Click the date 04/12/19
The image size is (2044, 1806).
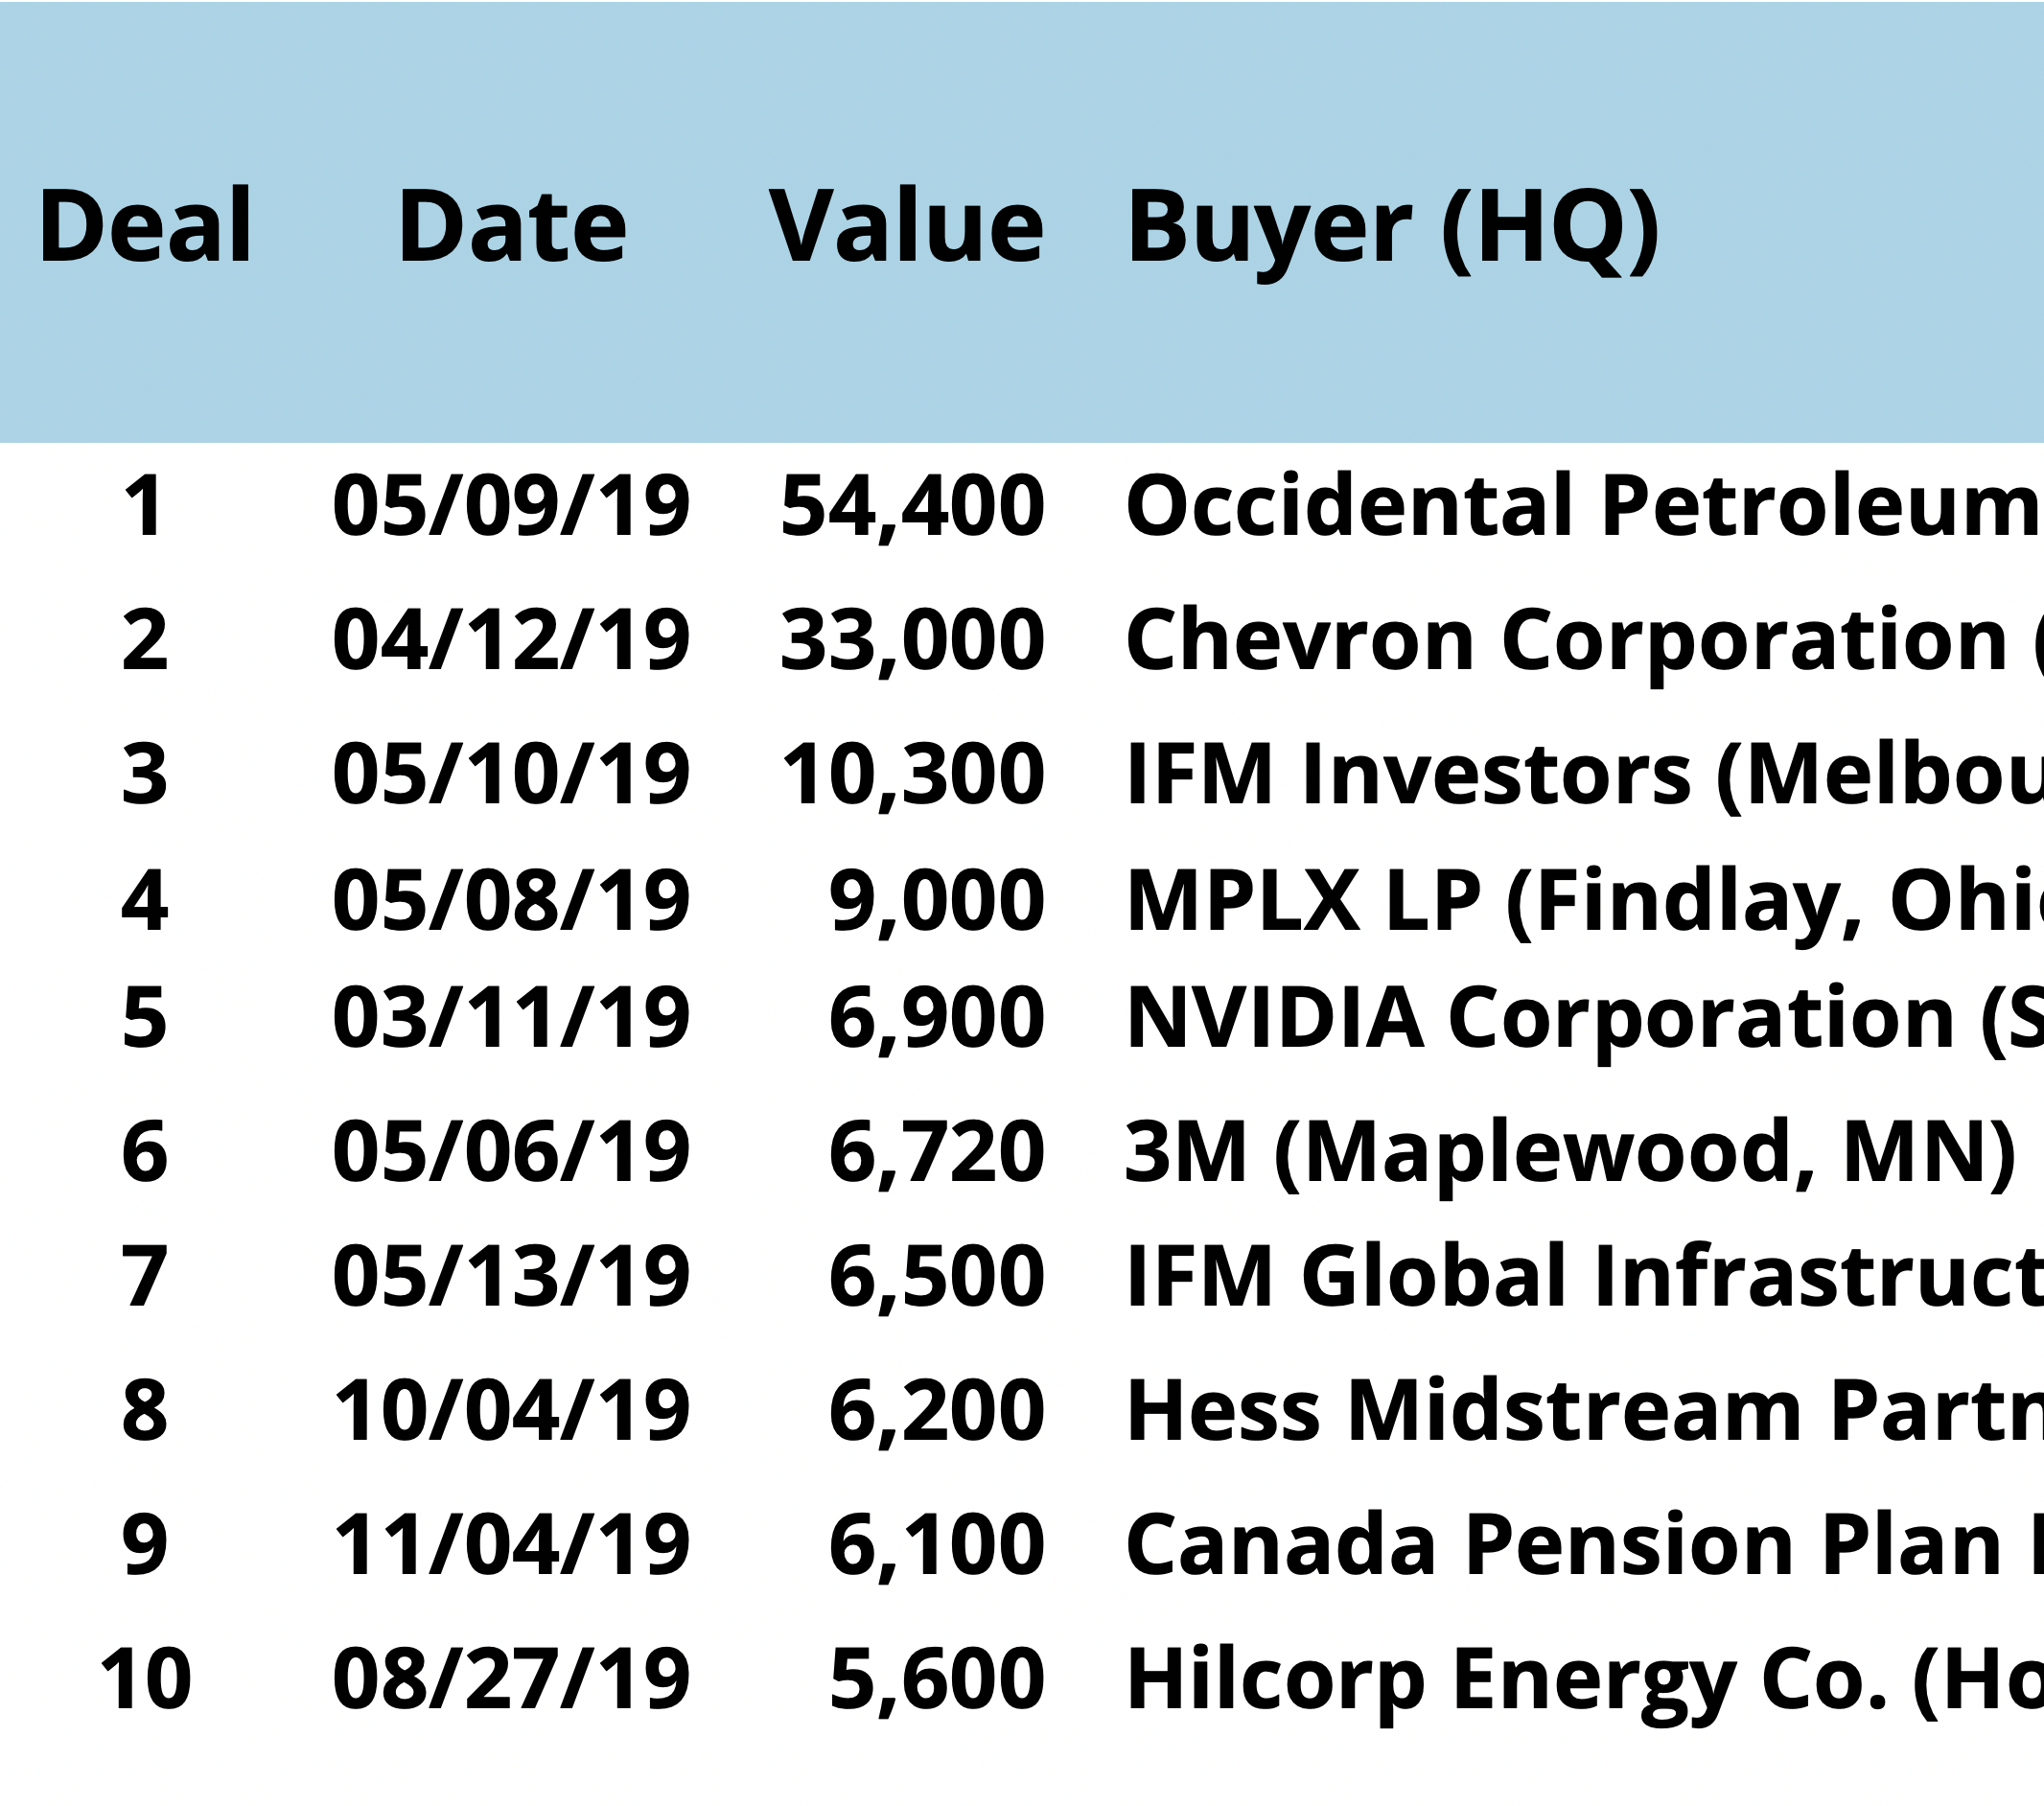tap(511, 640)
